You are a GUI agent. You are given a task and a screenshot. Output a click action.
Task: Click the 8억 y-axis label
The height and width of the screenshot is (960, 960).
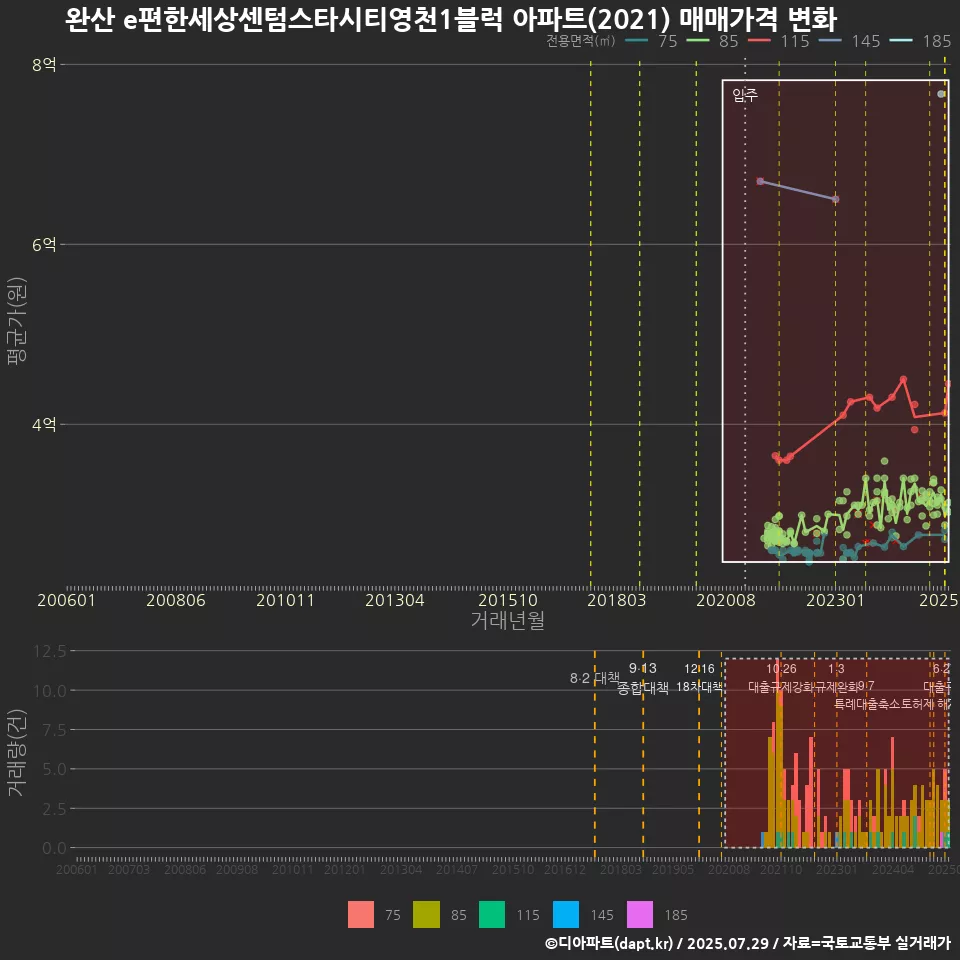tap(44, 64)
